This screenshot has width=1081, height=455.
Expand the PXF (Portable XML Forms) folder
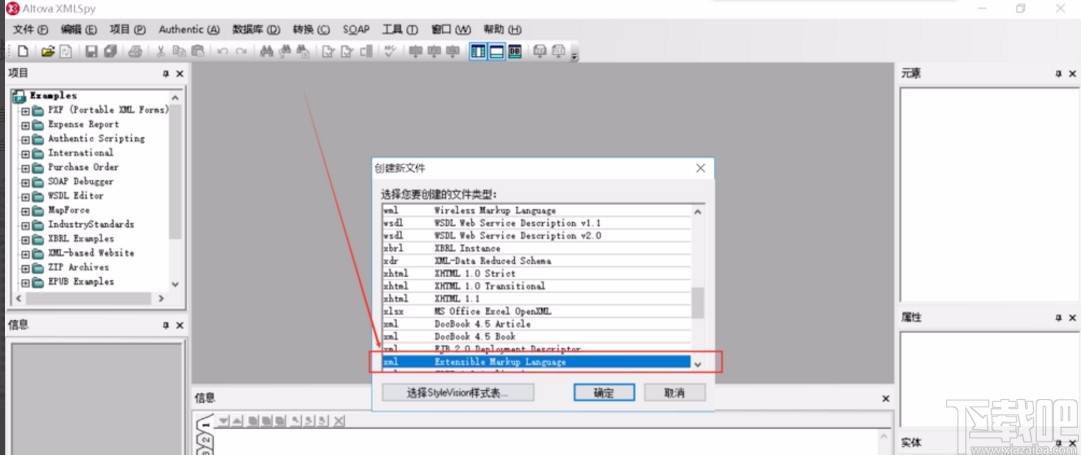coord(26,110)
